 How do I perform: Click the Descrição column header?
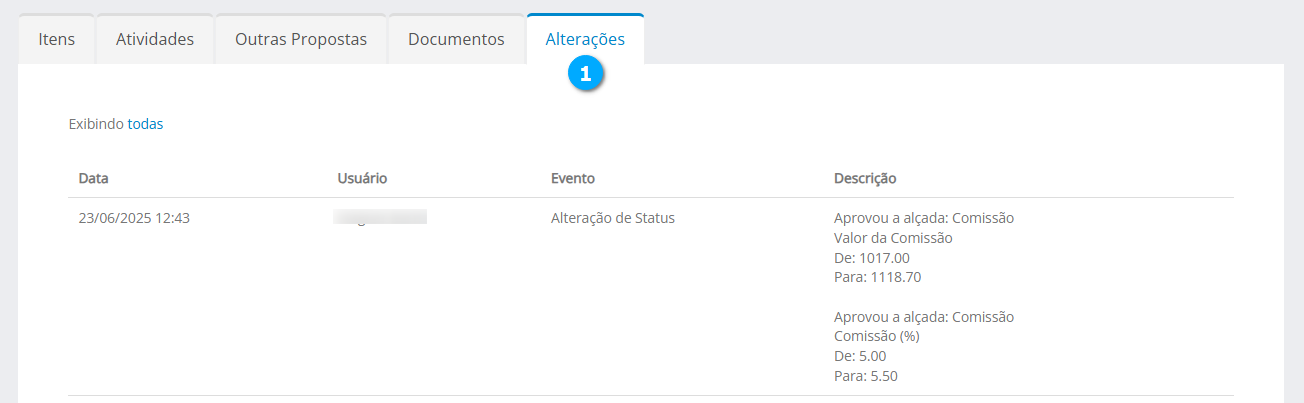pyautogui.click(x=865, y=178)
